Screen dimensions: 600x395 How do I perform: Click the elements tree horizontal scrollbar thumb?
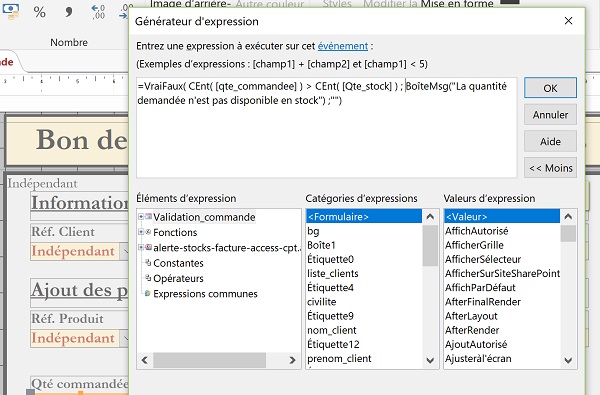(x=209, y=360)
